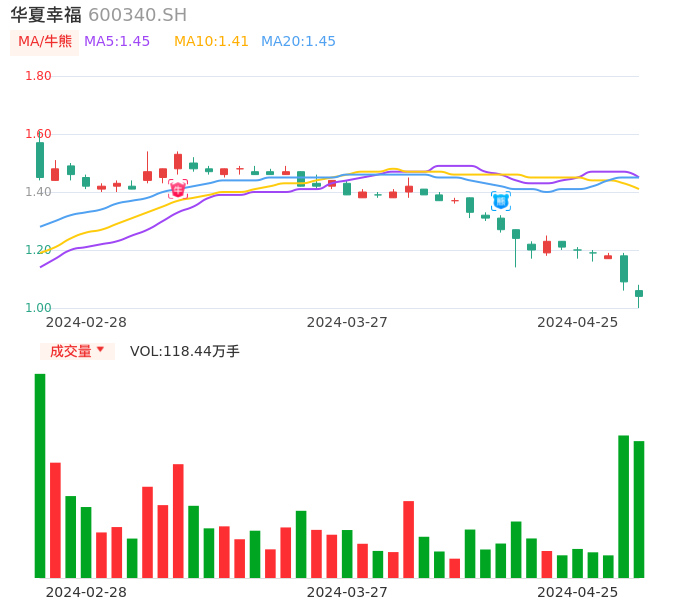
Task: Click the stock code 600340.SH
Action: (x=137, y=15)
